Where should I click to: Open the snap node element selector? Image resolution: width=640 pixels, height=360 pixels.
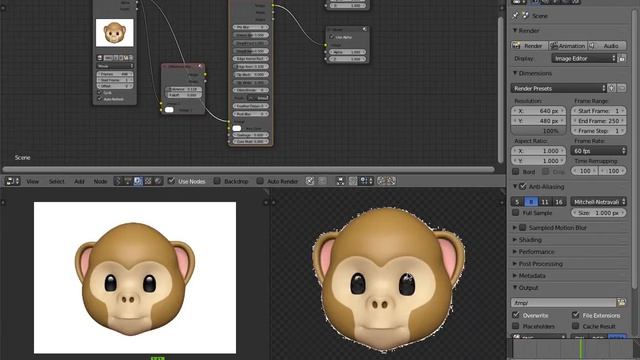tap(366, 181)
